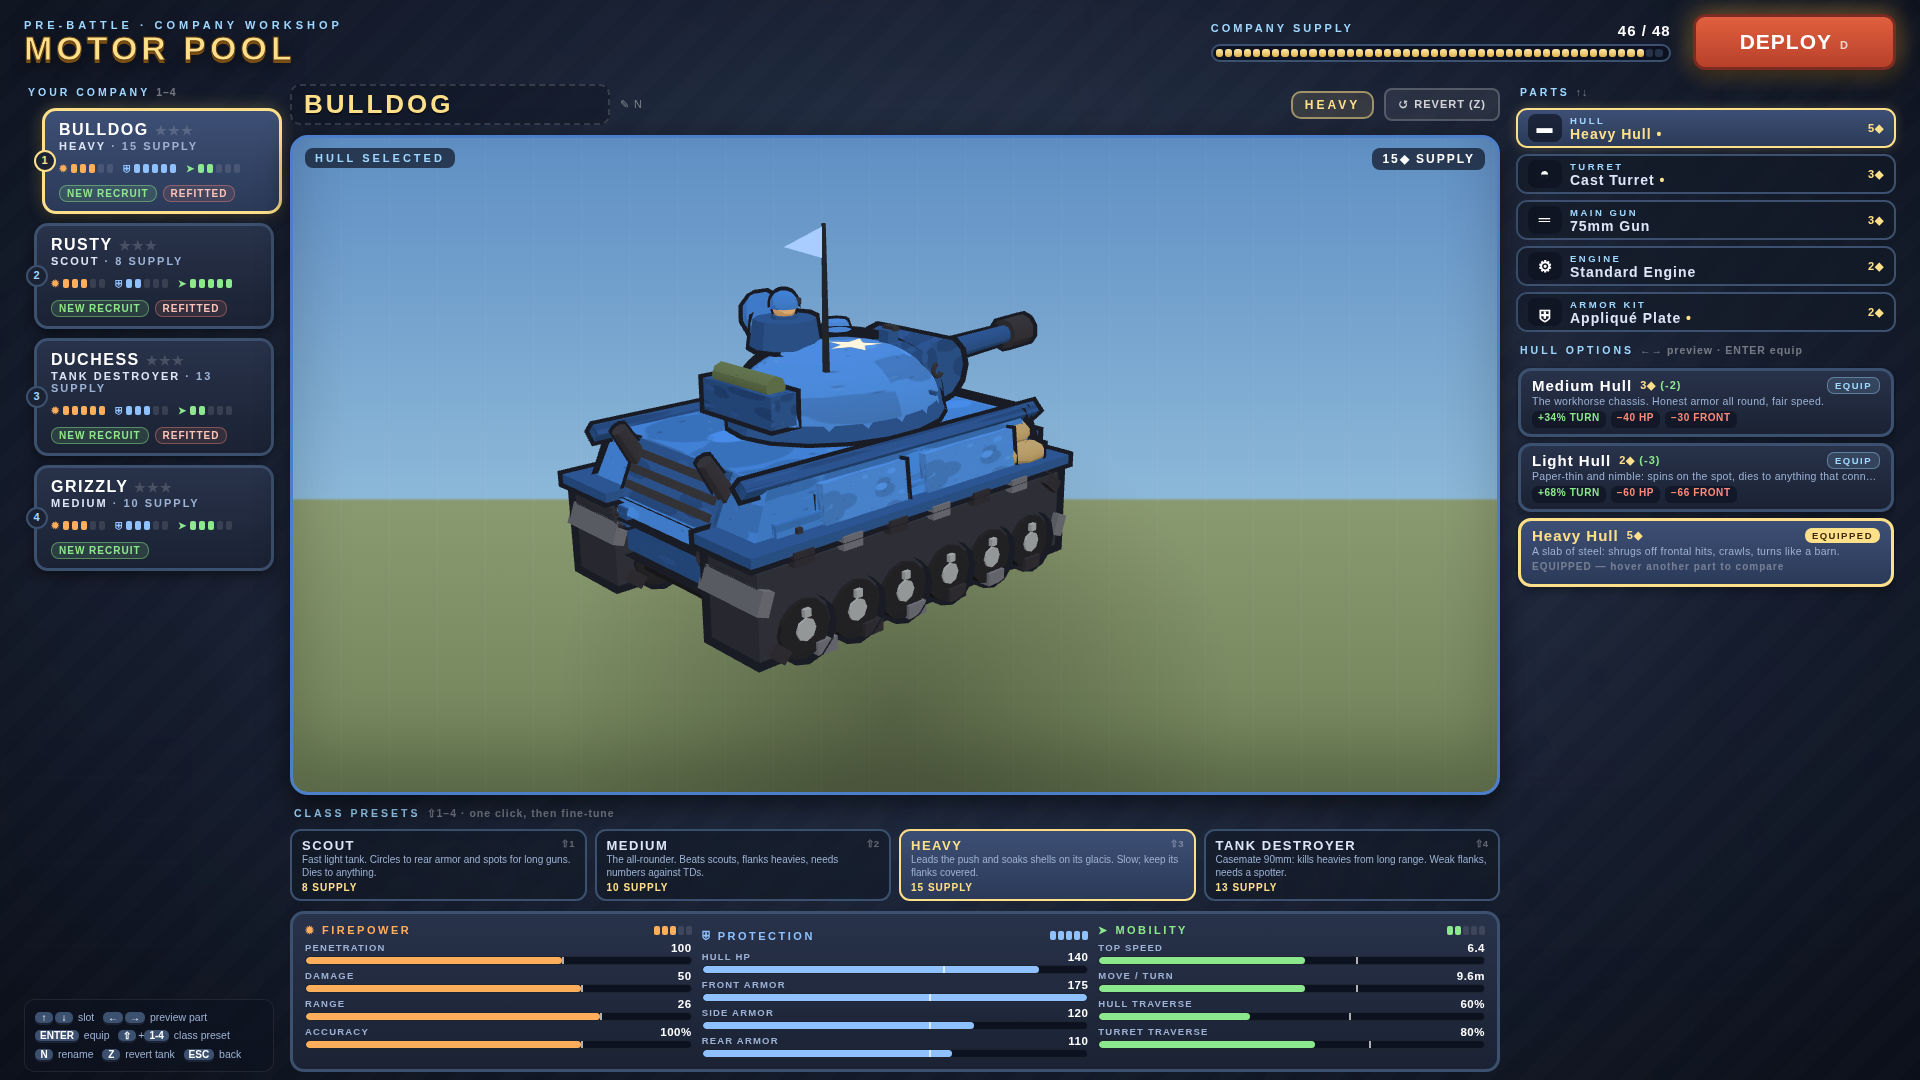Click the 15 SUPPLY label in viewport
This screenshot has width=1920, height=1080.
click(1428, 159)
